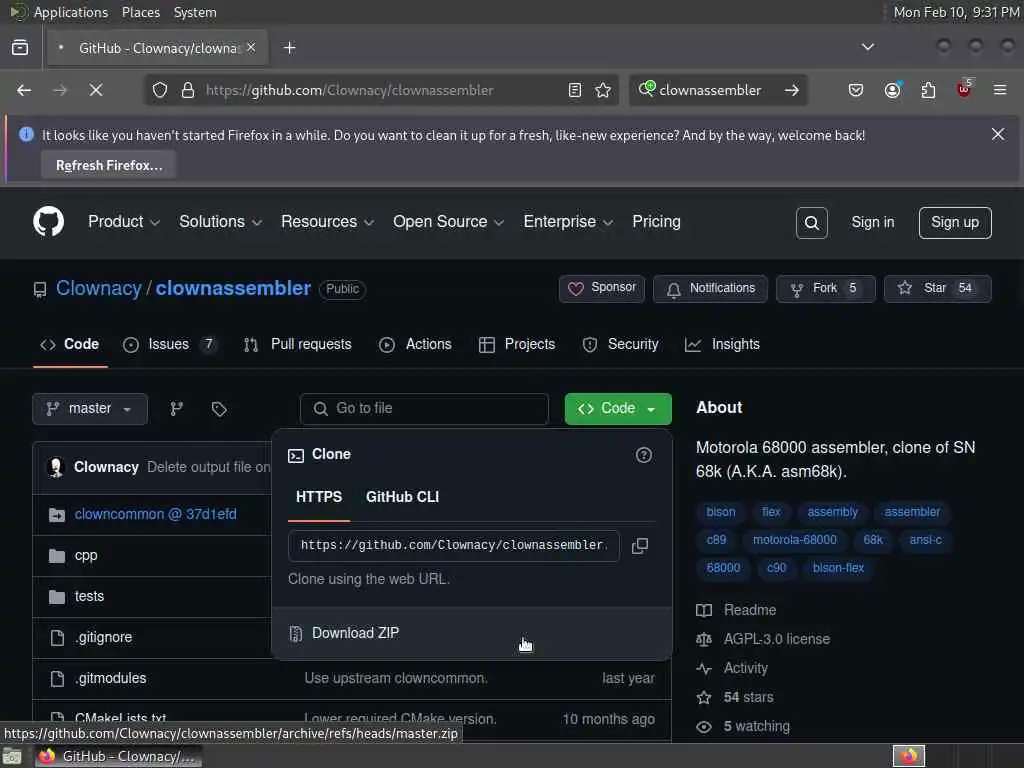
Task: Fork the clownassembler repository
Action: point(825,288)
